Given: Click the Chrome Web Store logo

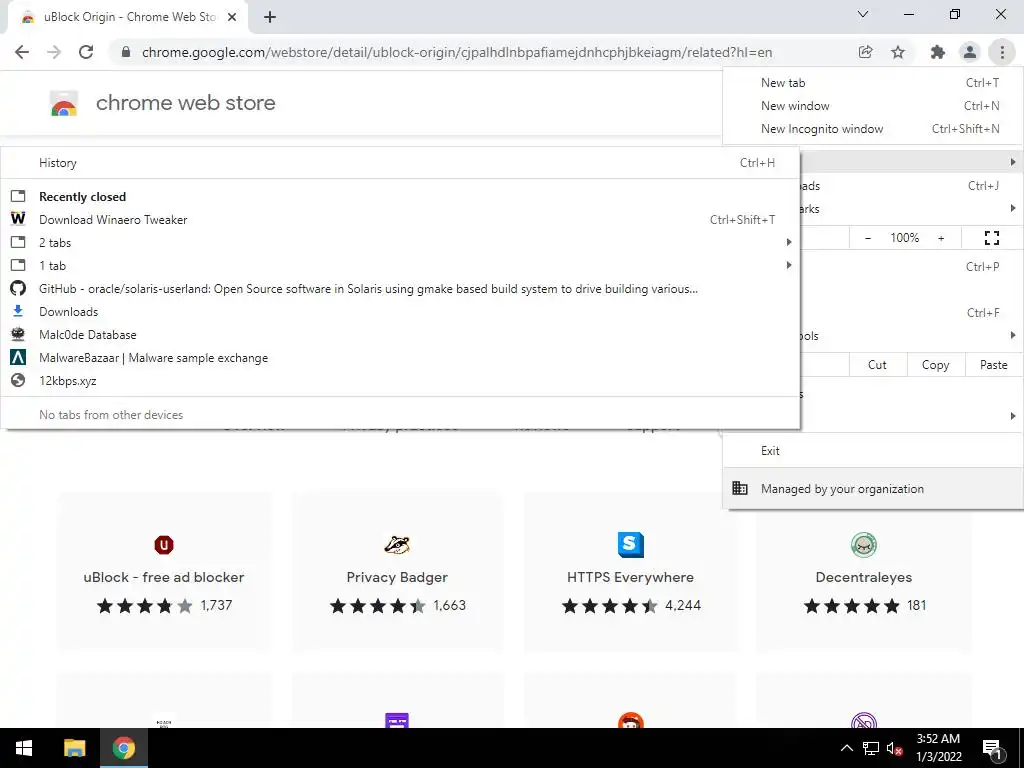Looking at the screenshot, I should pyautogui.click(x=64, y=103).
